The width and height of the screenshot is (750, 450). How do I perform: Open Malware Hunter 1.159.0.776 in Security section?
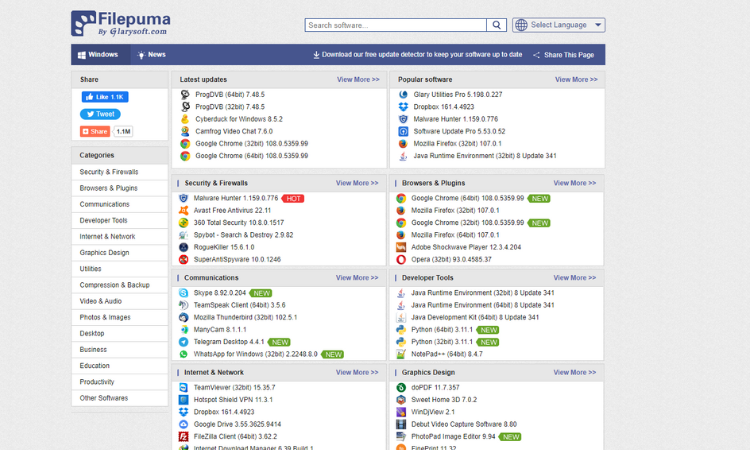pos(236,198)
